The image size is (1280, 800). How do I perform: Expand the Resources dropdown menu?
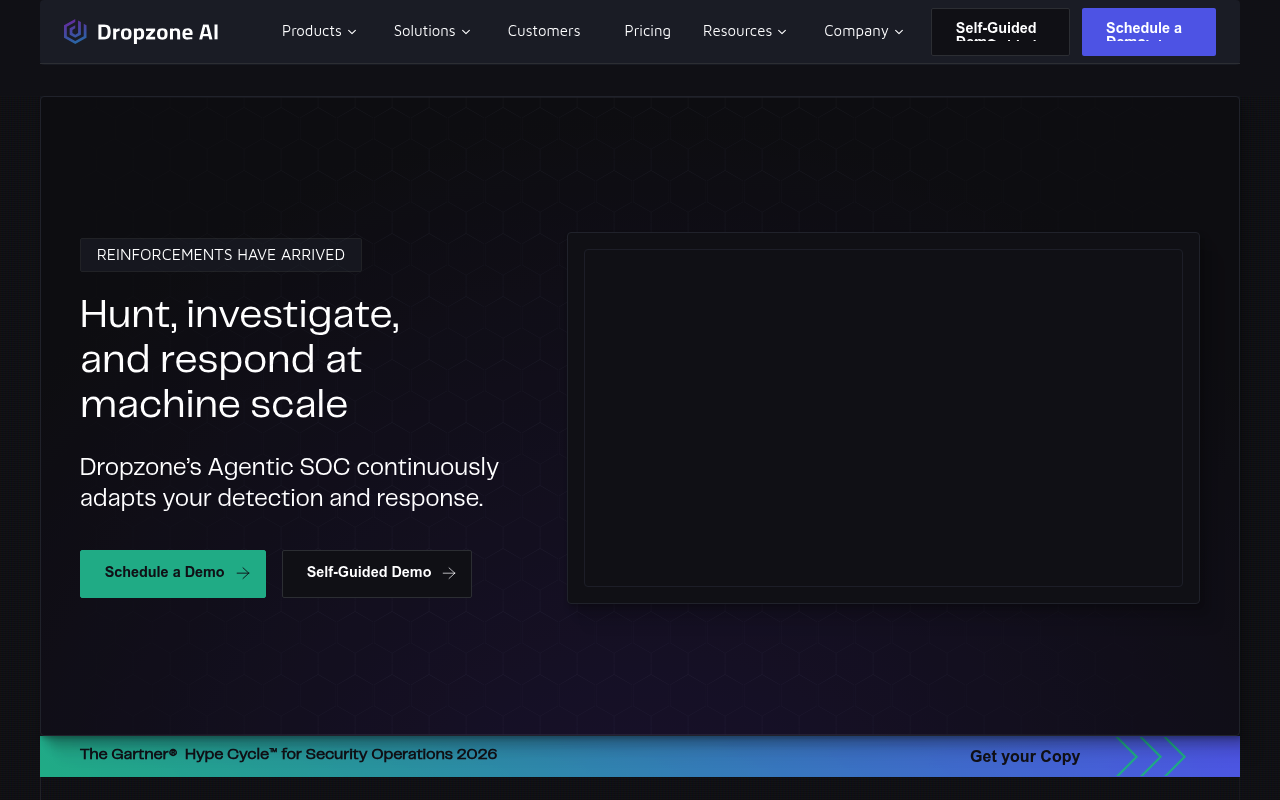745,31
